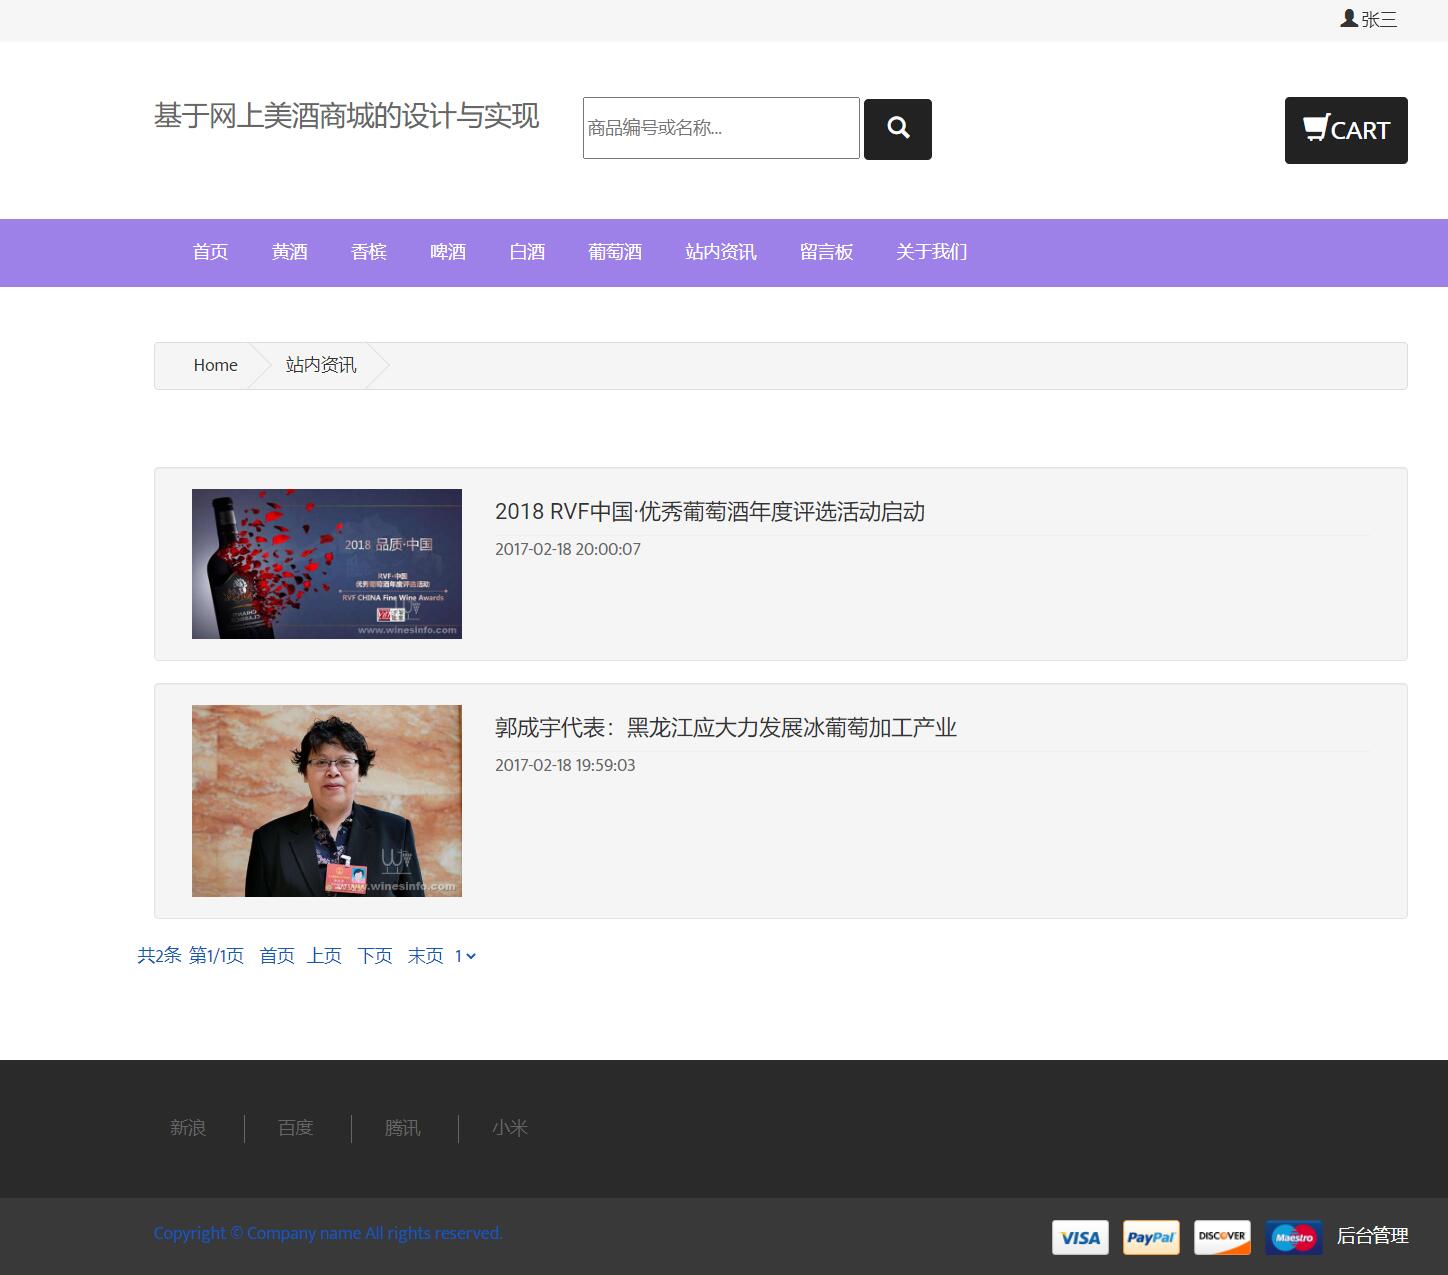The height and width of the screenshot is (1275, 1448).
Task: Open the 站内资讯 nav item
Action: click(719, 252)
